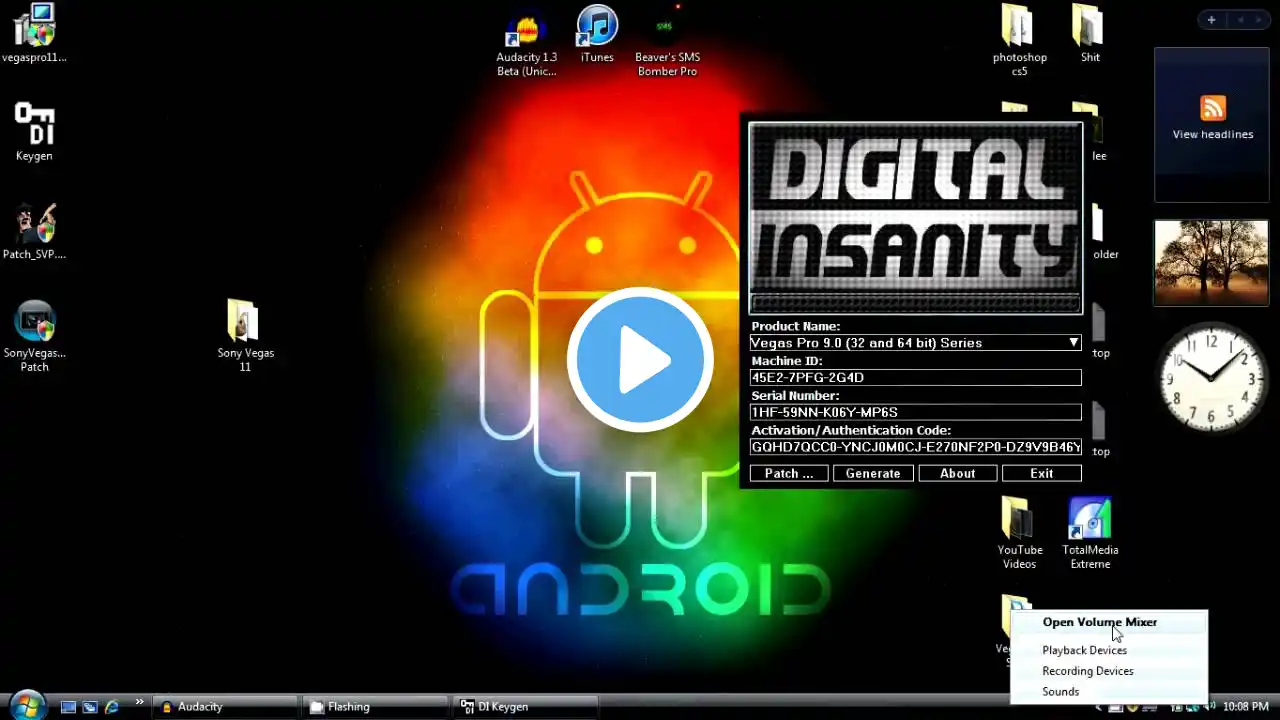Select the SonyVegas Patch desktop icon
1280x720 pixels.
[x=34, y=337]
